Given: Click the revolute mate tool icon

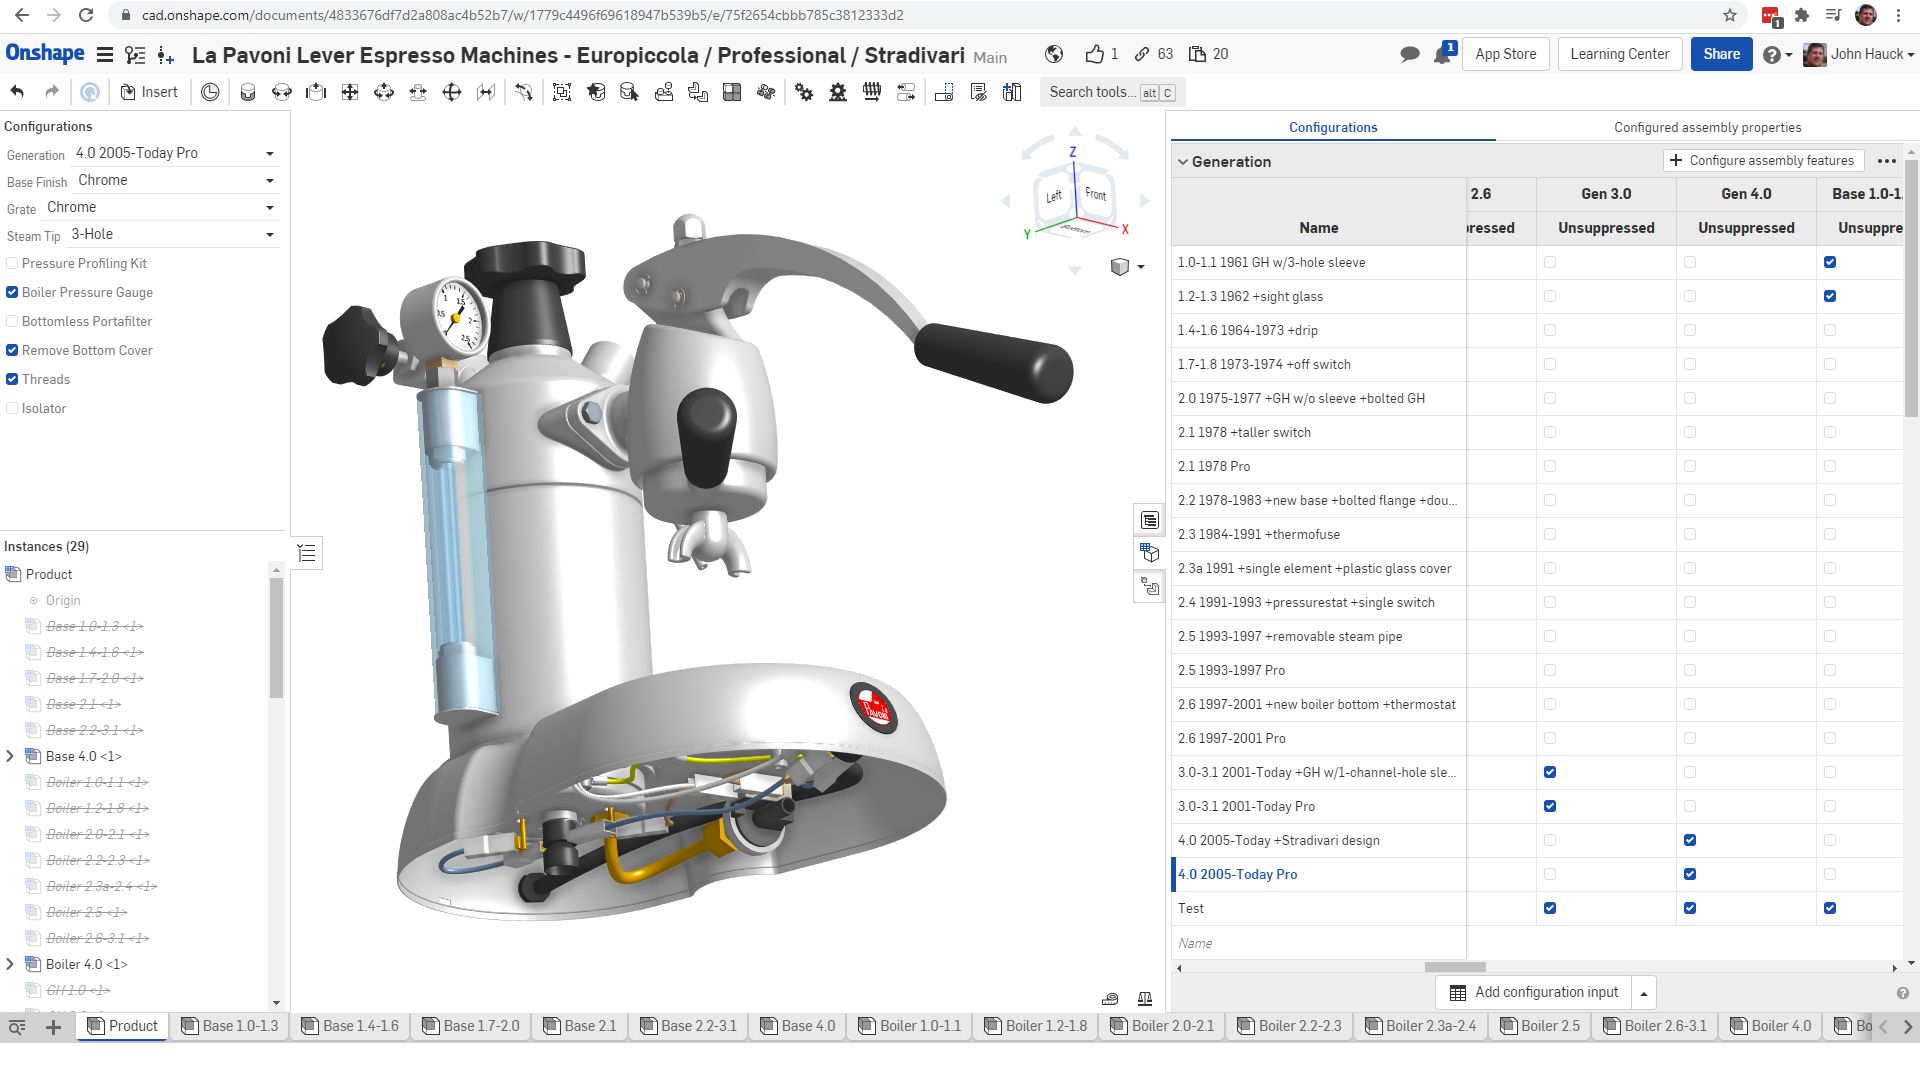Looking at the screenshot, I should tap(282, 92).
